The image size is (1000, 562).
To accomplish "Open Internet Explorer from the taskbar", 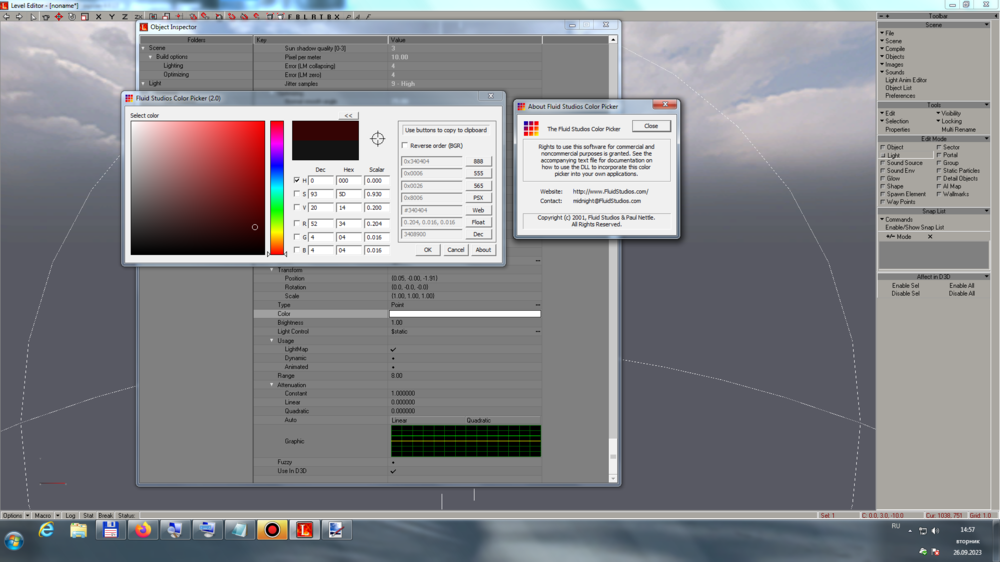I will (46, 530).
